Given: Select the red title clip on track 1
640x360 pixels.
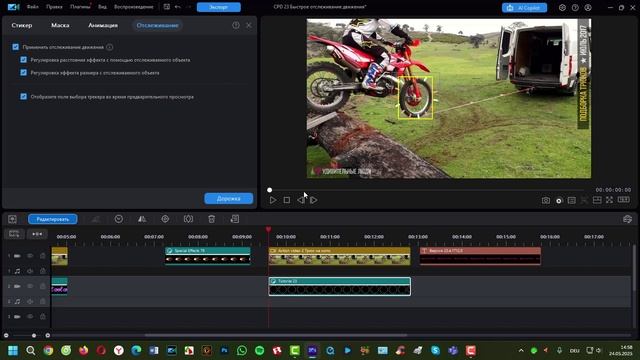Looking at the screenshot, I should pyautogui.click(x=480, y=256).
